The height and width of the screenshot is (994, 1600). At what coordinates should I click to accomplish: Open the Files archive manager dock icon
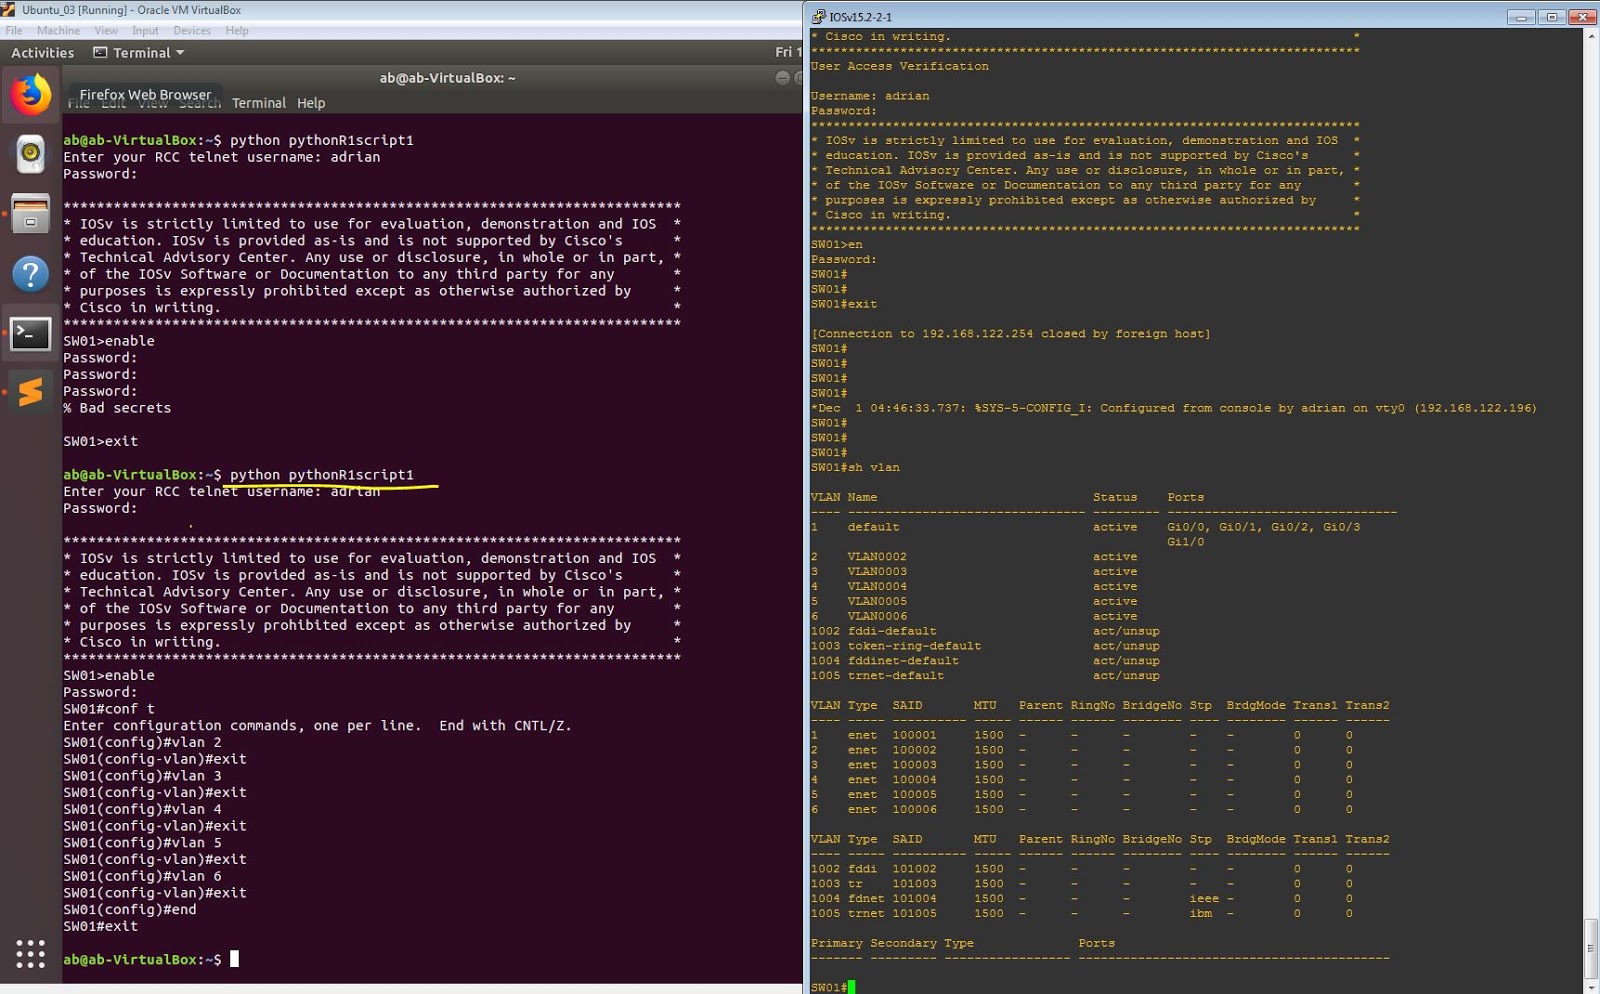coord(30,214)
